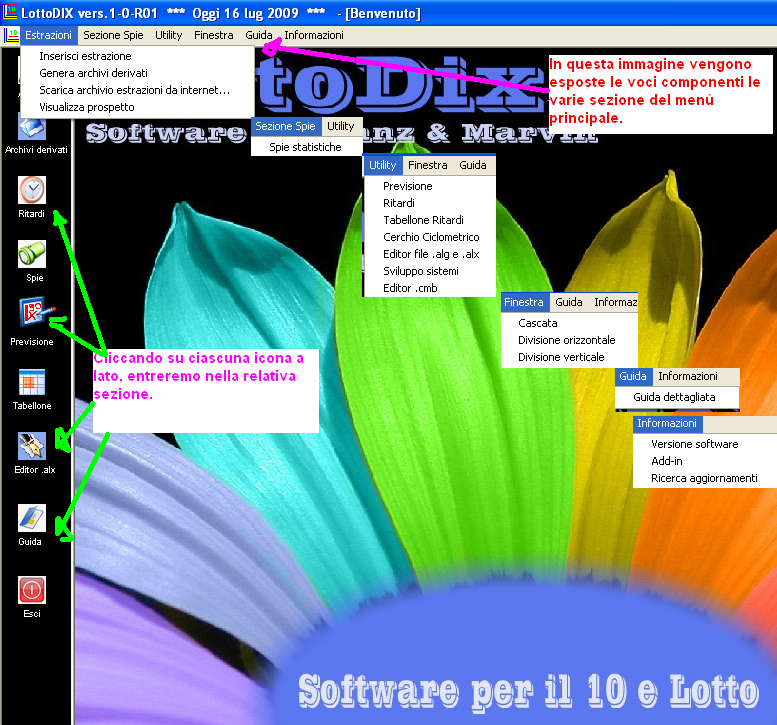This screenshot has height=725, width=777.
Task: Select Scarica archivio estrazioni da internet
Action: tap(137, 90)
